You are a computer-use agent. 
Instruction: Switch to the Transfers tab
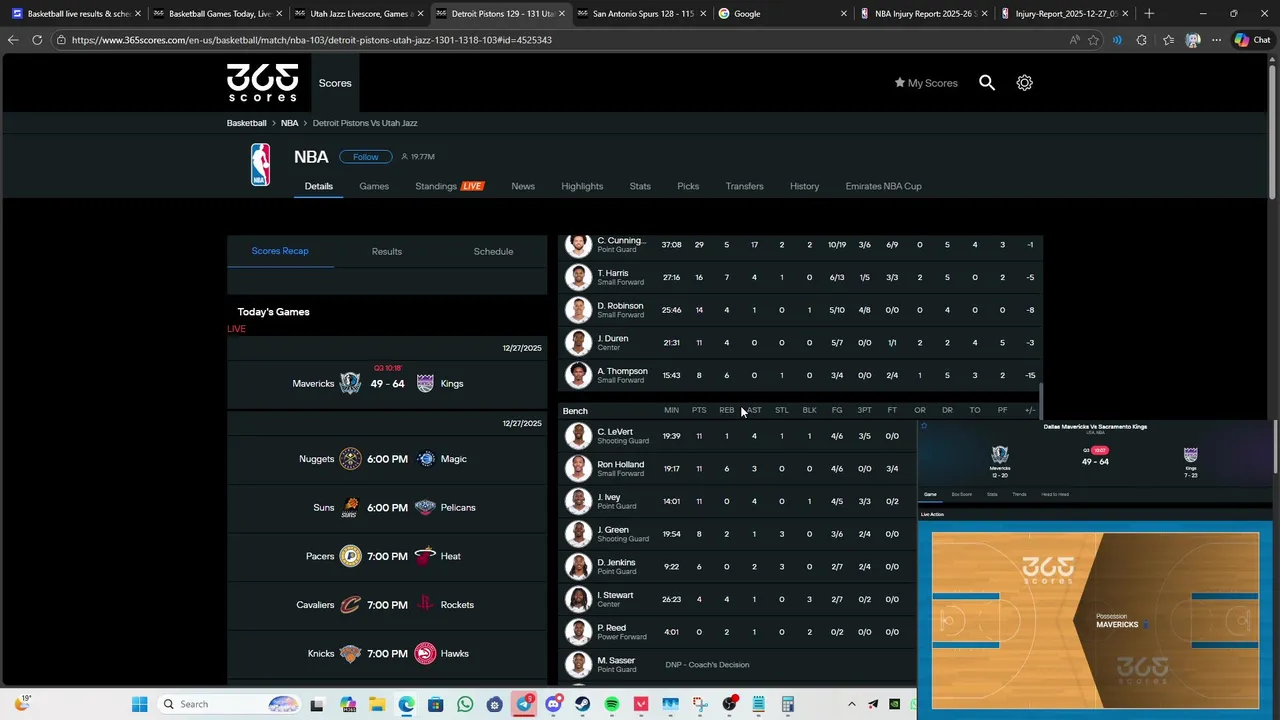click(744, 186)
